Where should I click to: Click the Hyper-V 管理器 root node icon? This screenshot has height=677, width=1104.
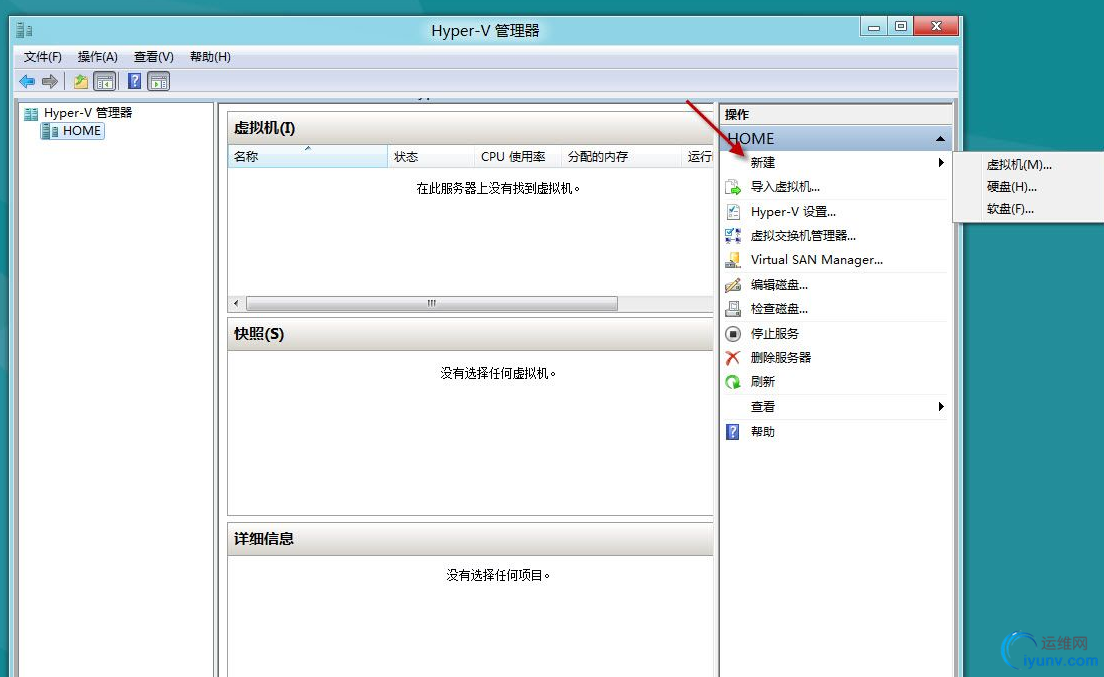(x=31, y=113)
